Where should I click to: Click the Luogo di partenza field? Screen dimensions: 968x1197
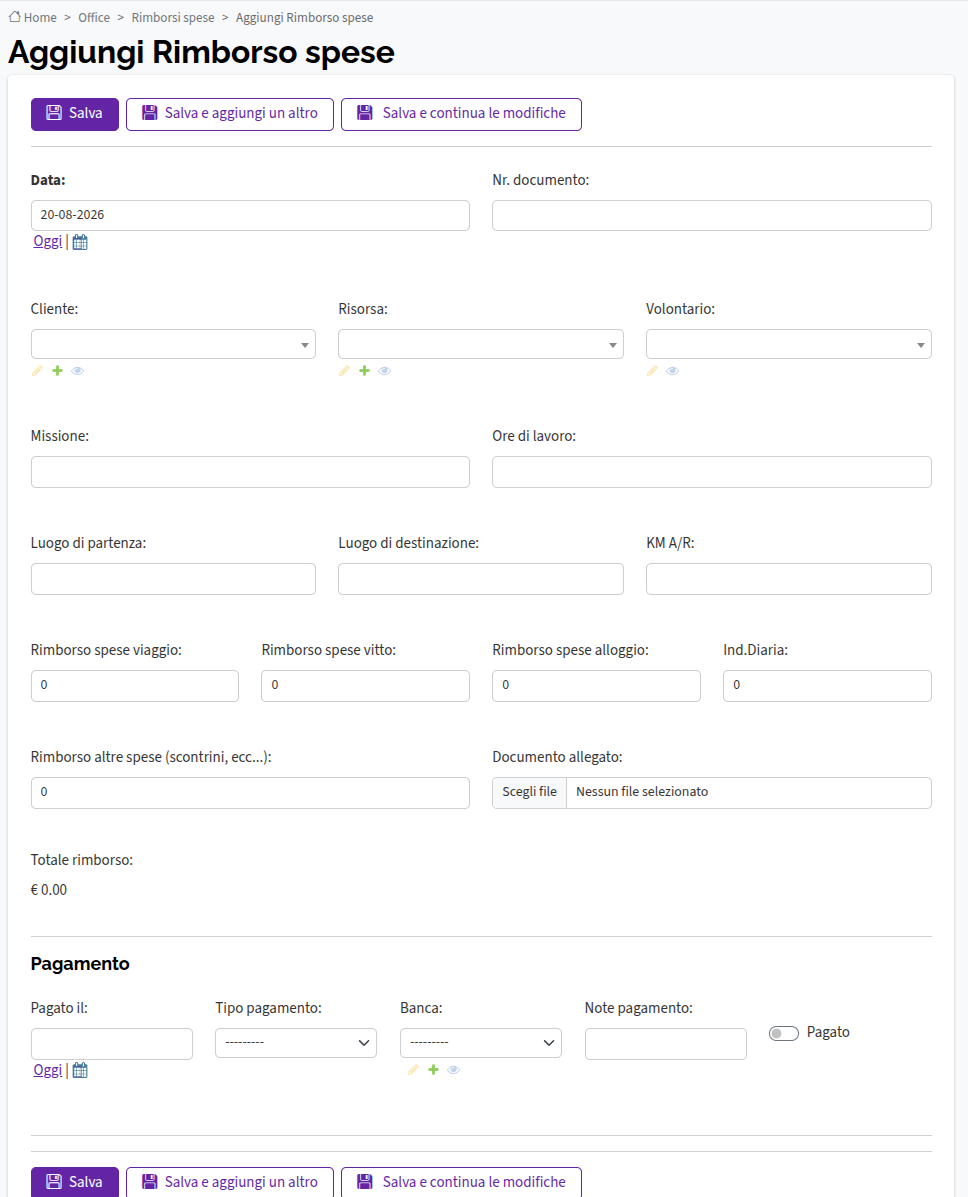(173, 579)
